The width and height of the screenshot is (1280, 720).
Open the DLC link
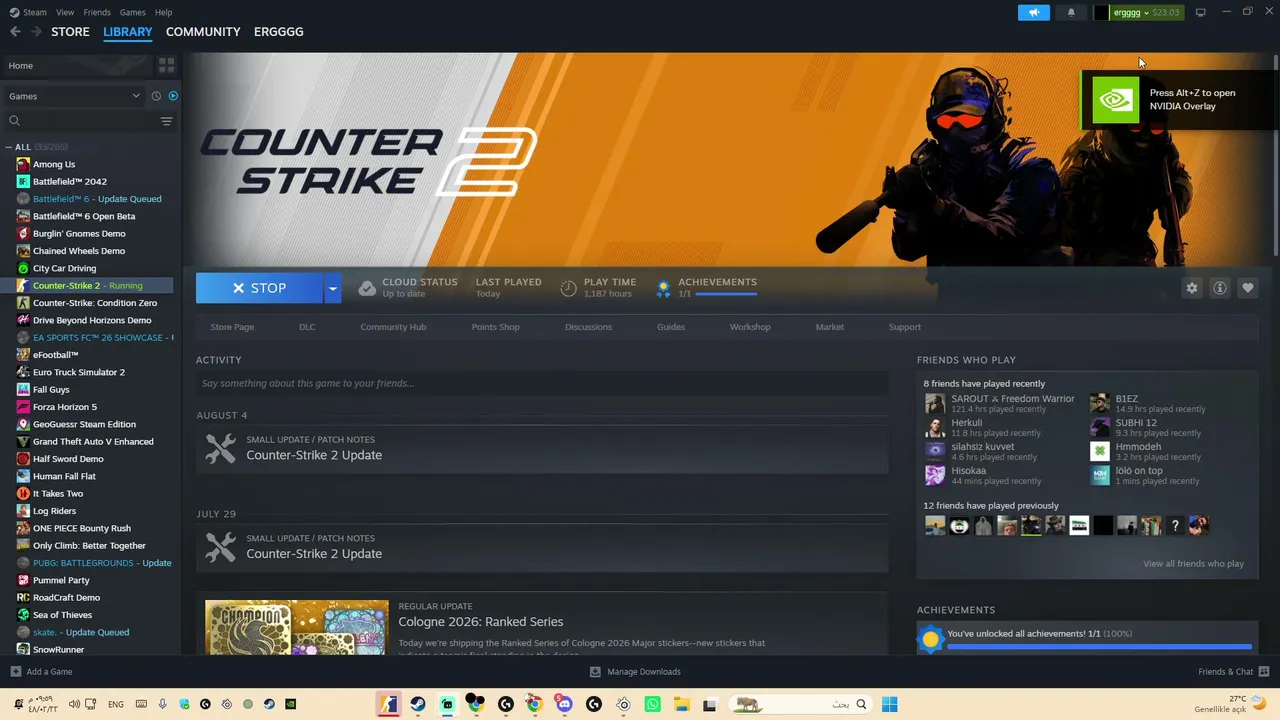307,327
